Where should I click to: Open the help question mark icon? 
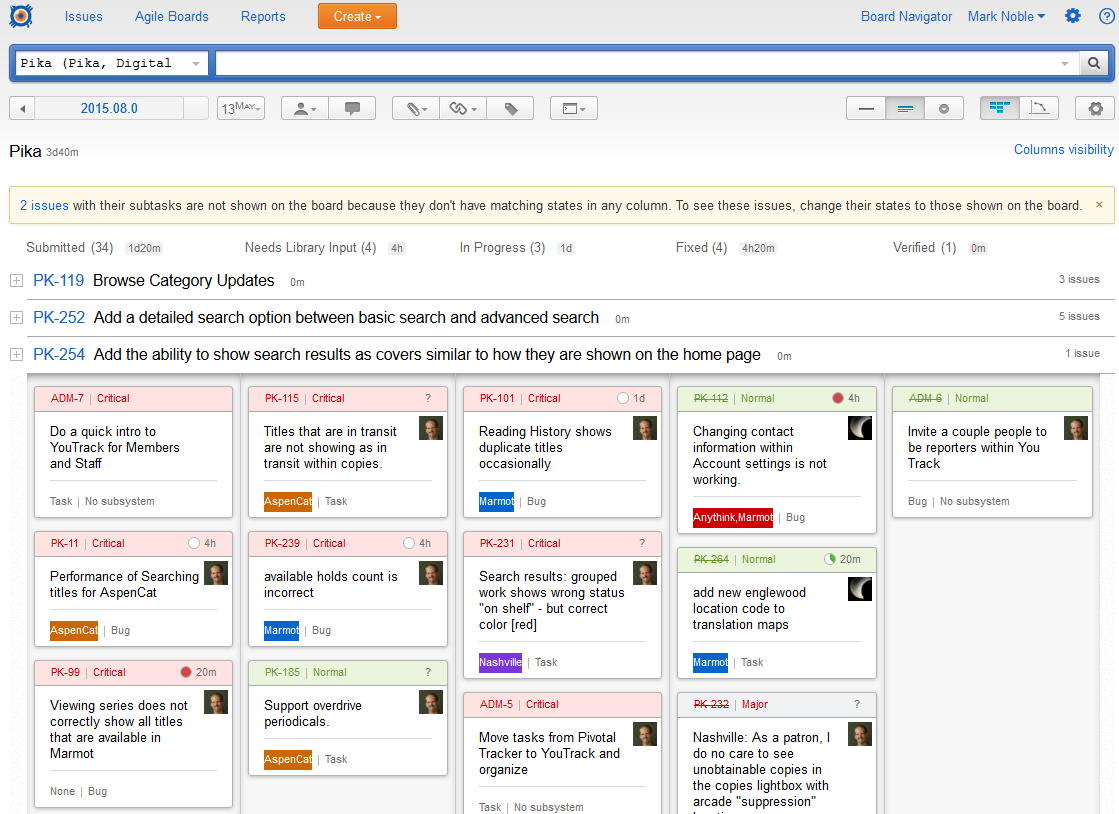(x=1107, y=16)
